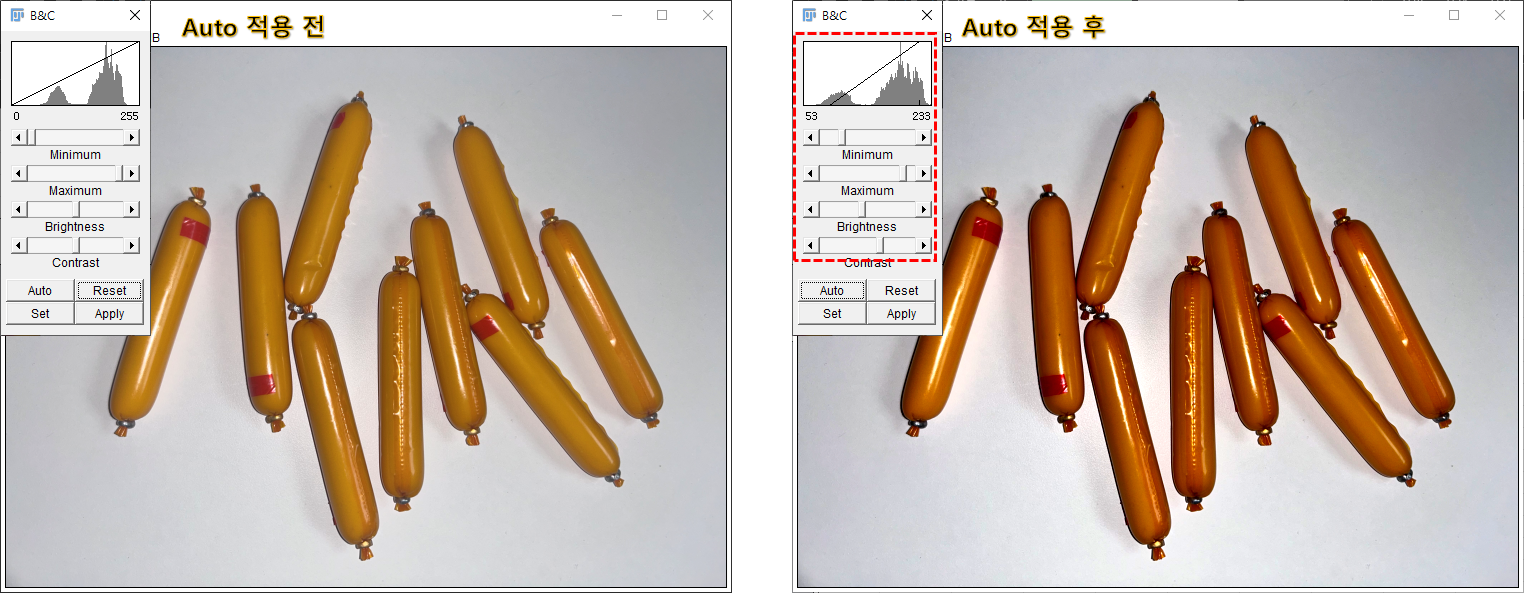
Task: Click histogram plot in the 53–233 B&C window
Action: [x=867, y=73]
